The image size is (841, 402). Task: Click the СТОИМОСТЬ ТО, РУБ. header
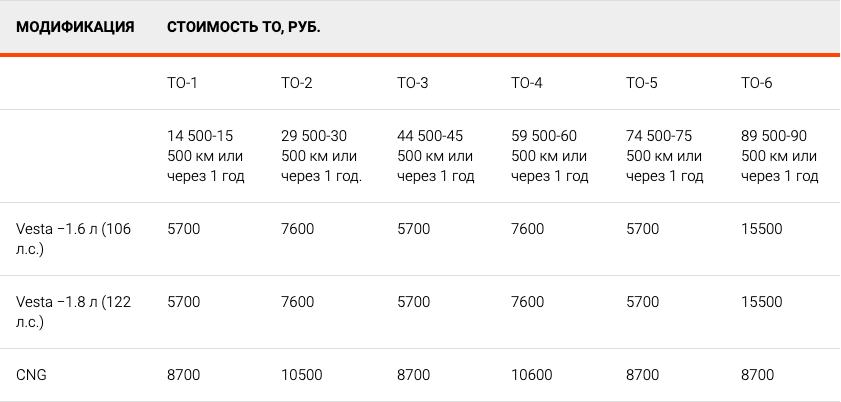(x=244, y=27)
